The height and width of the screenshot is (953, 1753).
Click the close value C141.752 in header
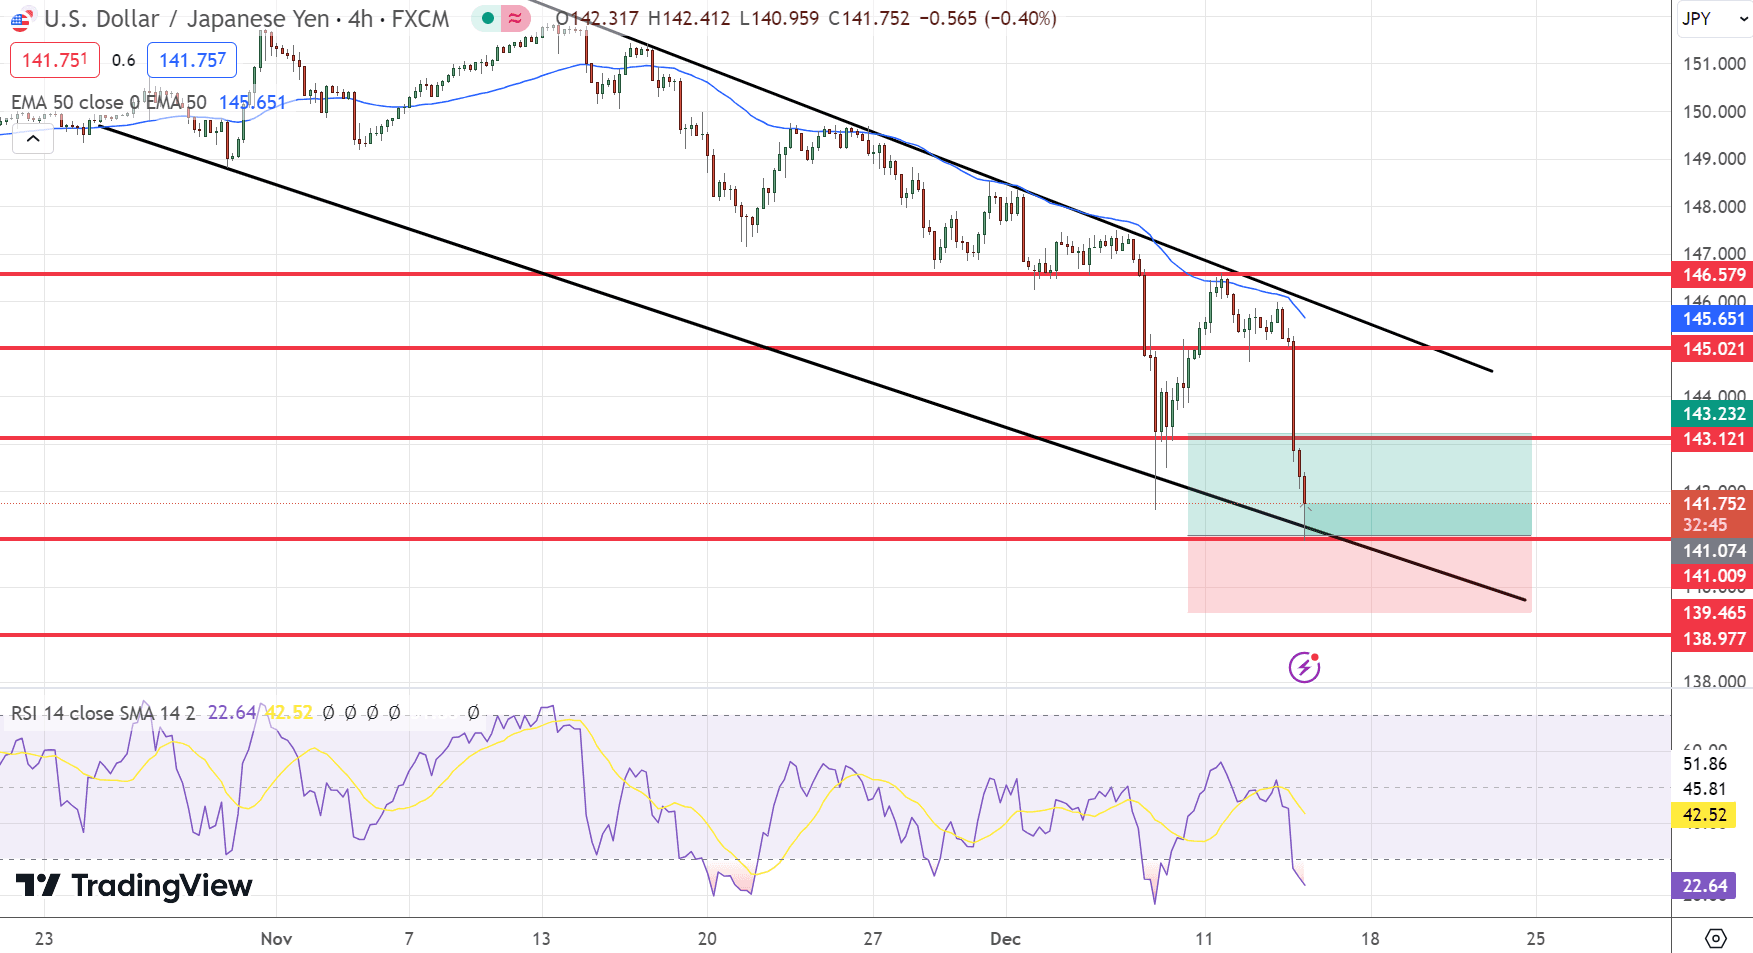pos(869,18)
